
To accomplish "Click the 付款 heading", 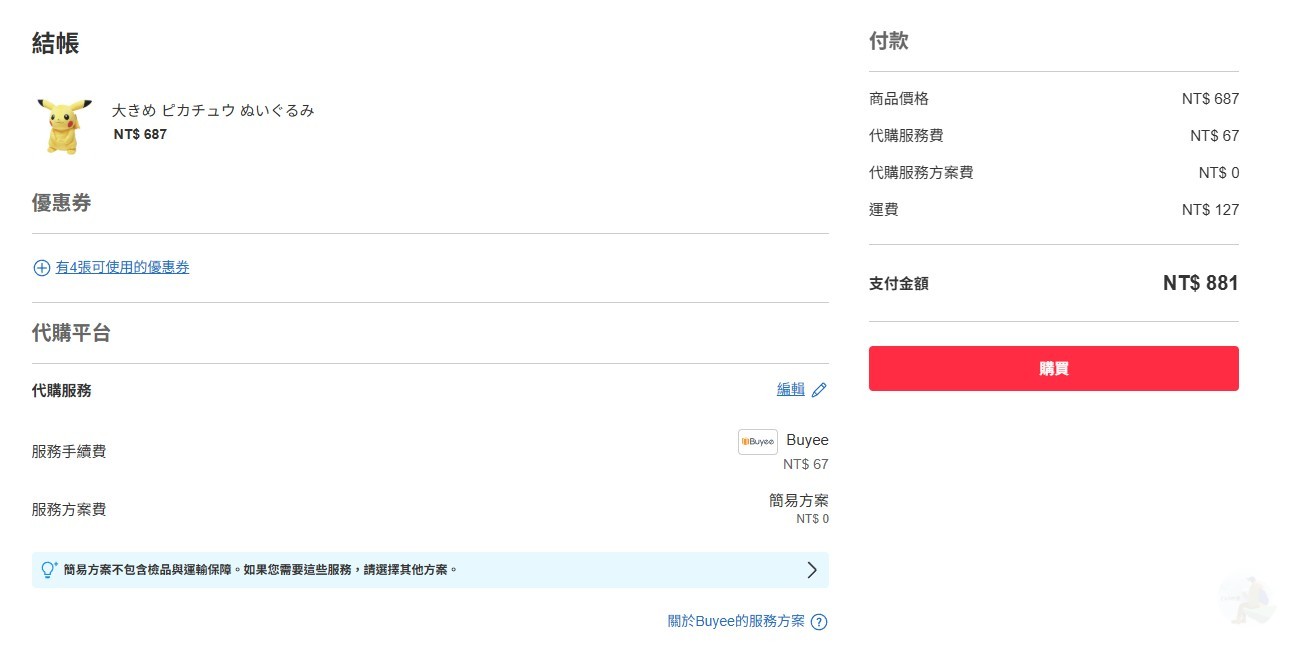I will tap(889, 41).
